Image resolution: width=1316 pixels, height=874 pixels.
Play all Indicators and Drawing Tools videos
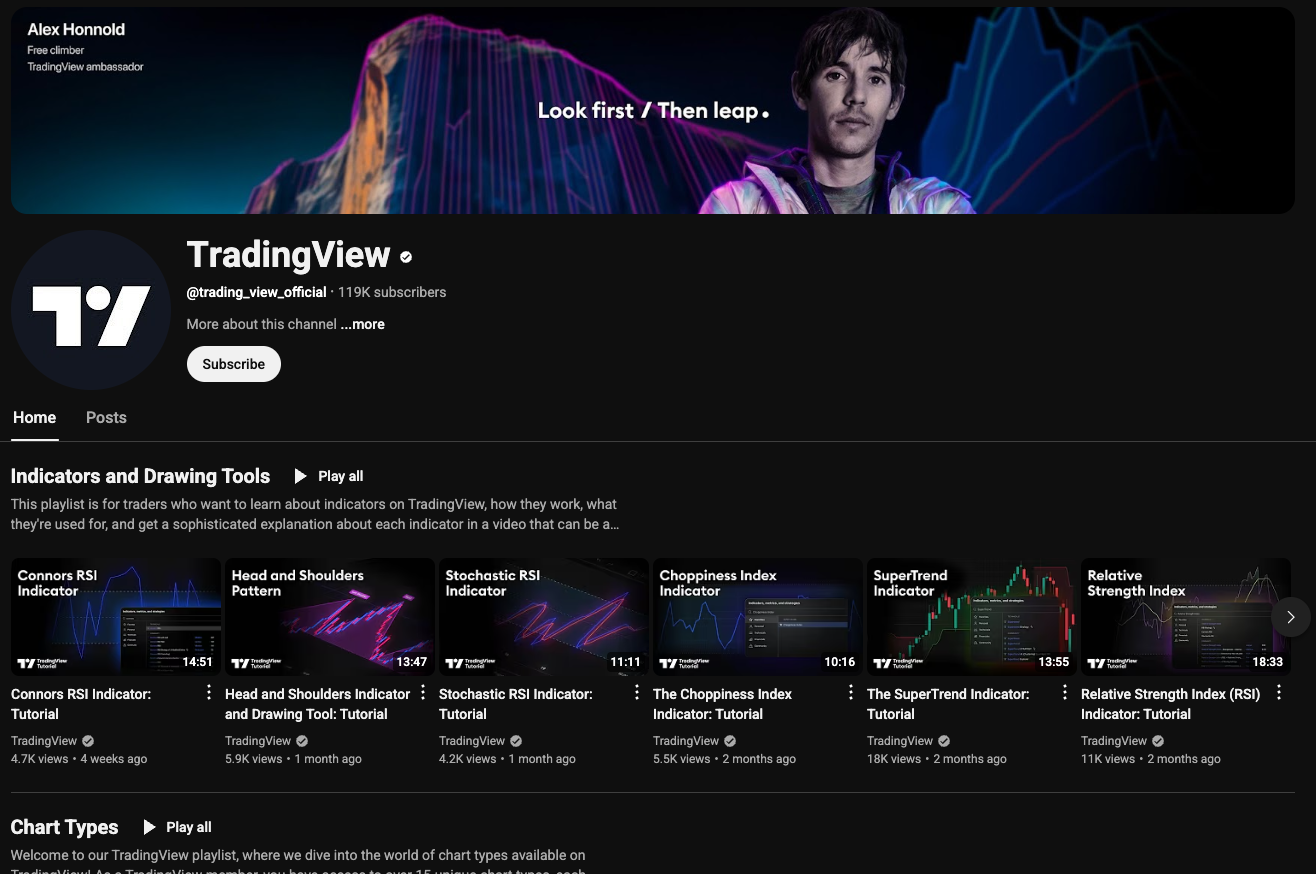click(329, 476)
